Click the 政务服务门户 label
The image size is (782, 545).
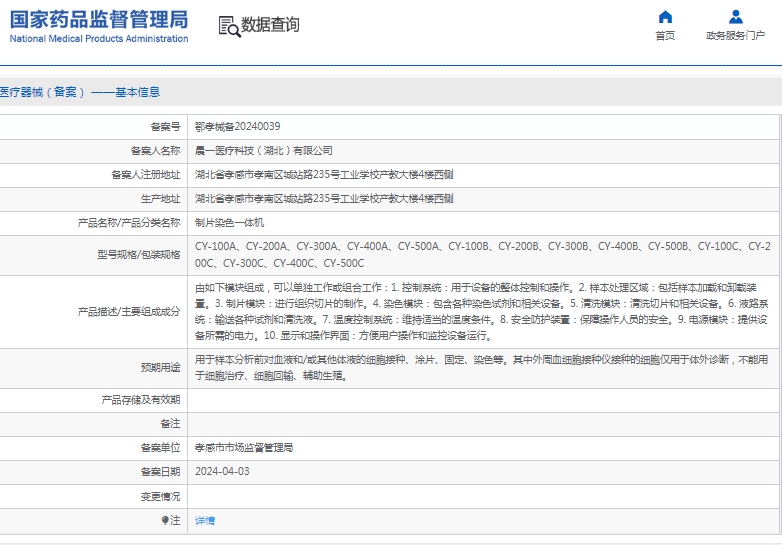coord(736,35)
